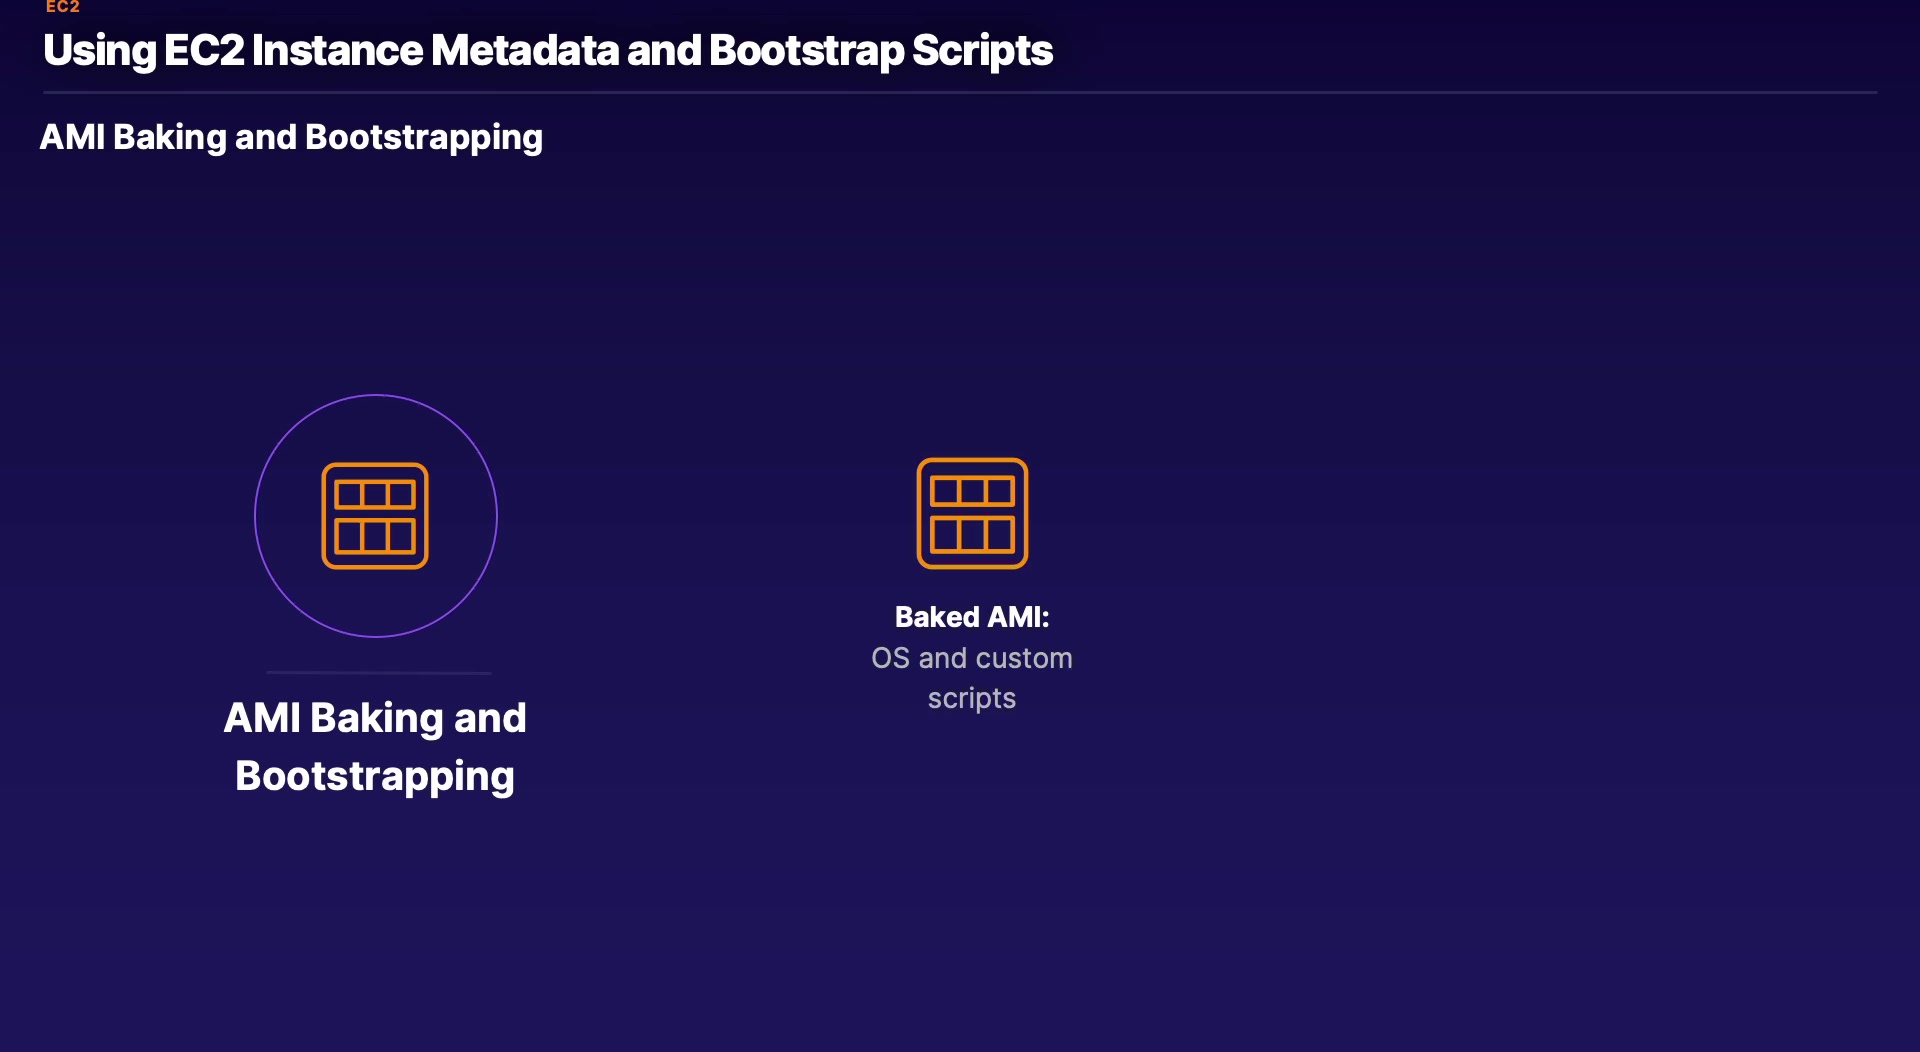The image size is (1920, 1052).
Task: Click the large 'Bootstrapping' word below the circle
Action: point(375,776)
